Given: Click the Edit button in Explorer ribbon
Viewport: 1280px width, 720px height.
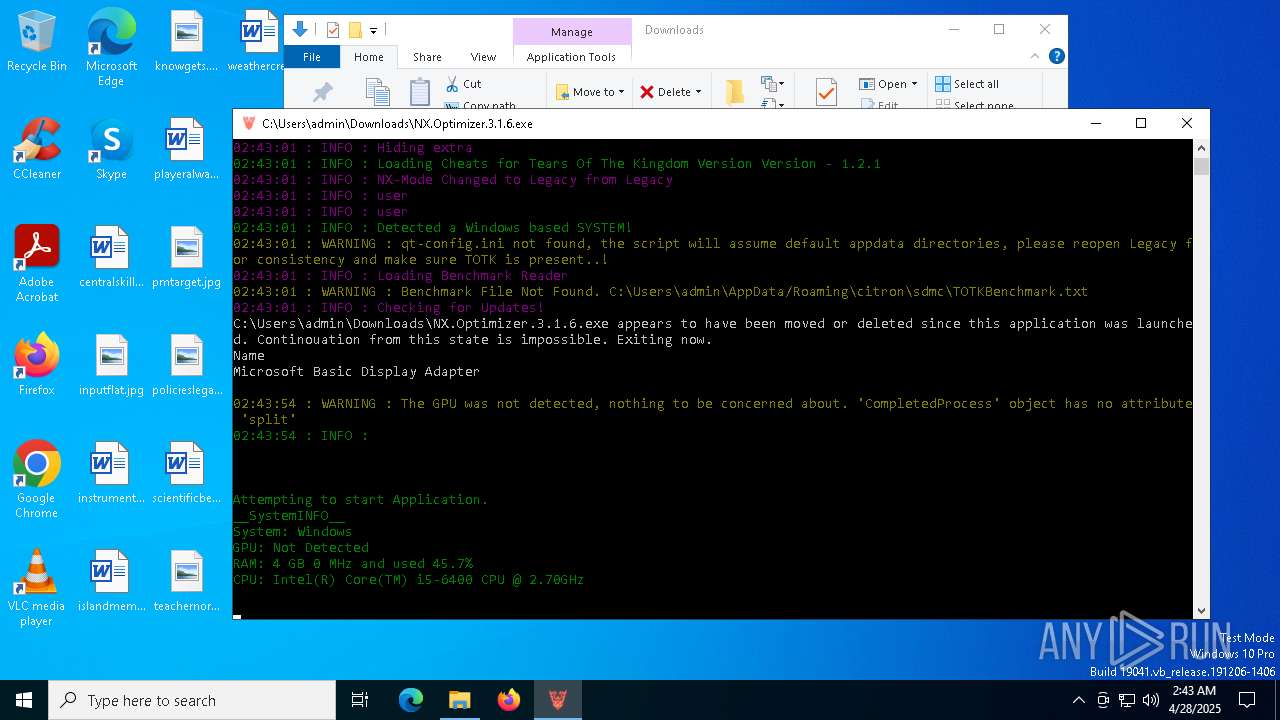Looking at the screenshot, I should (878, 104).
